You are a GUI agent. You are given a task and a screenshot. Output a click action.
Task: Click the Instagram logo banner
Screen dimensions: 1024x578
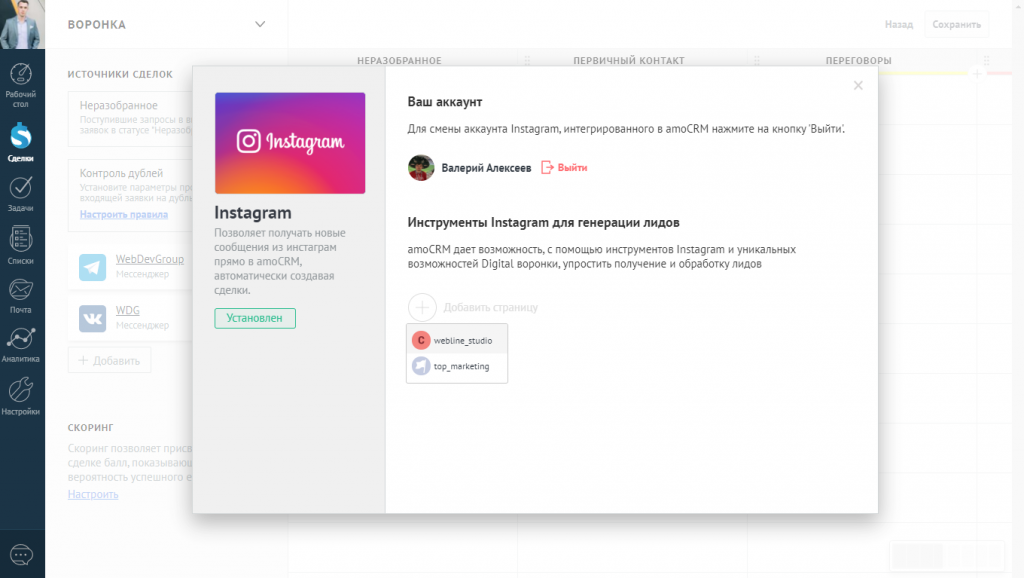coord(290,143)
